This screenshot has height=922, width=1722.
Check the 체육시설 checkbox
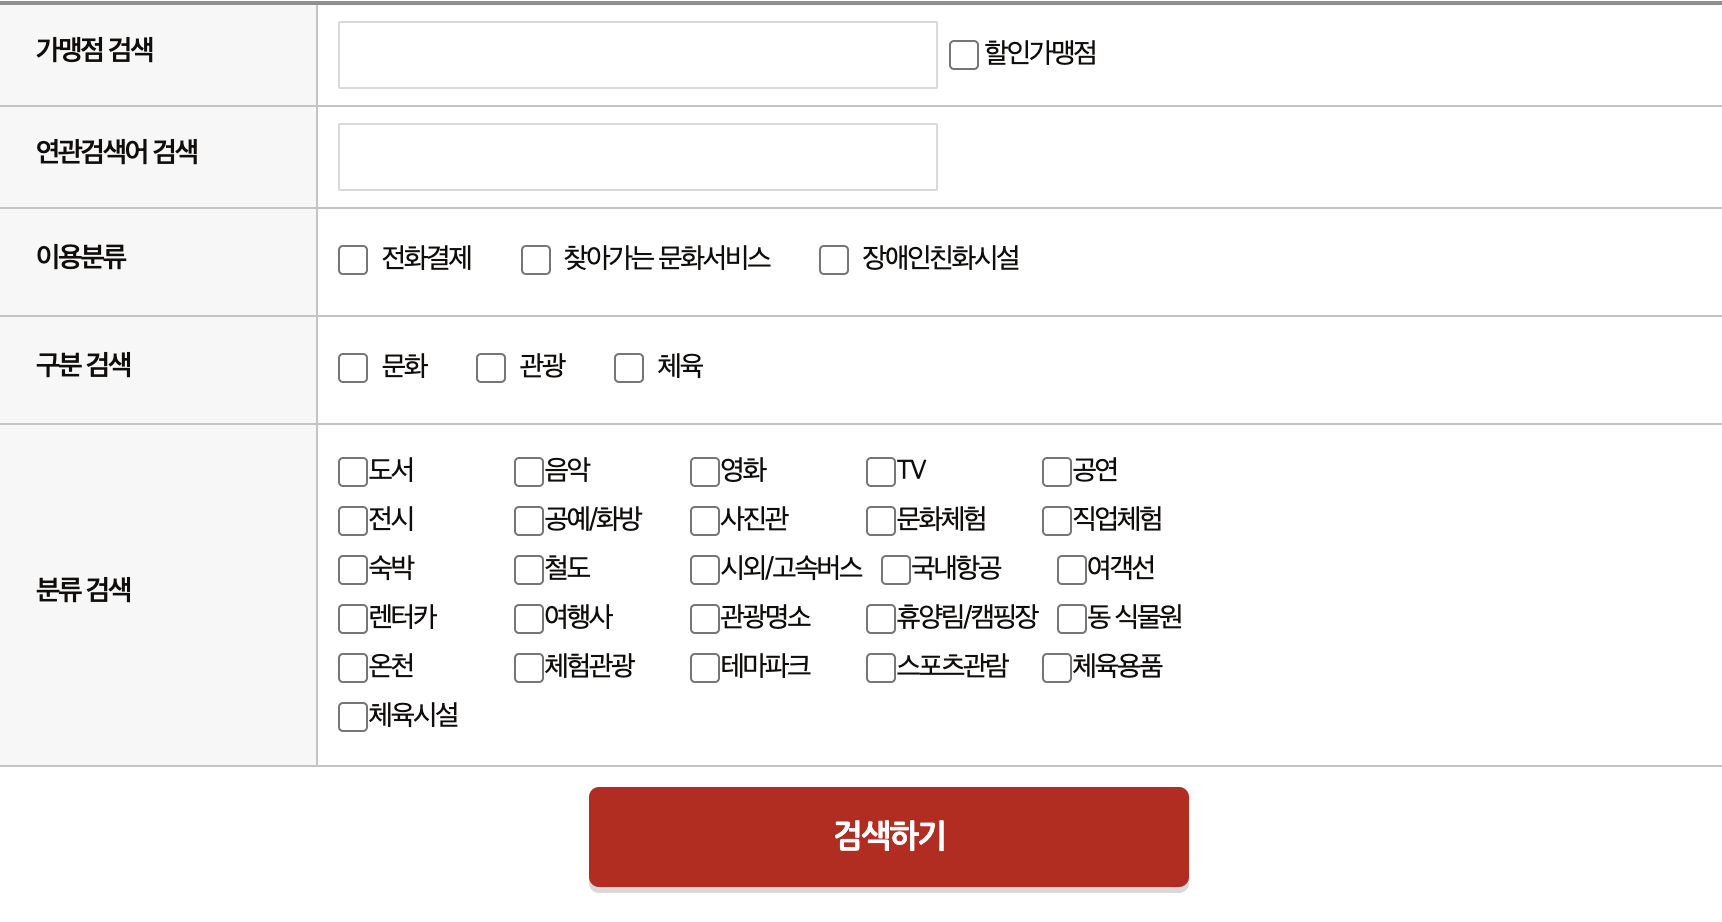[351, 716]
